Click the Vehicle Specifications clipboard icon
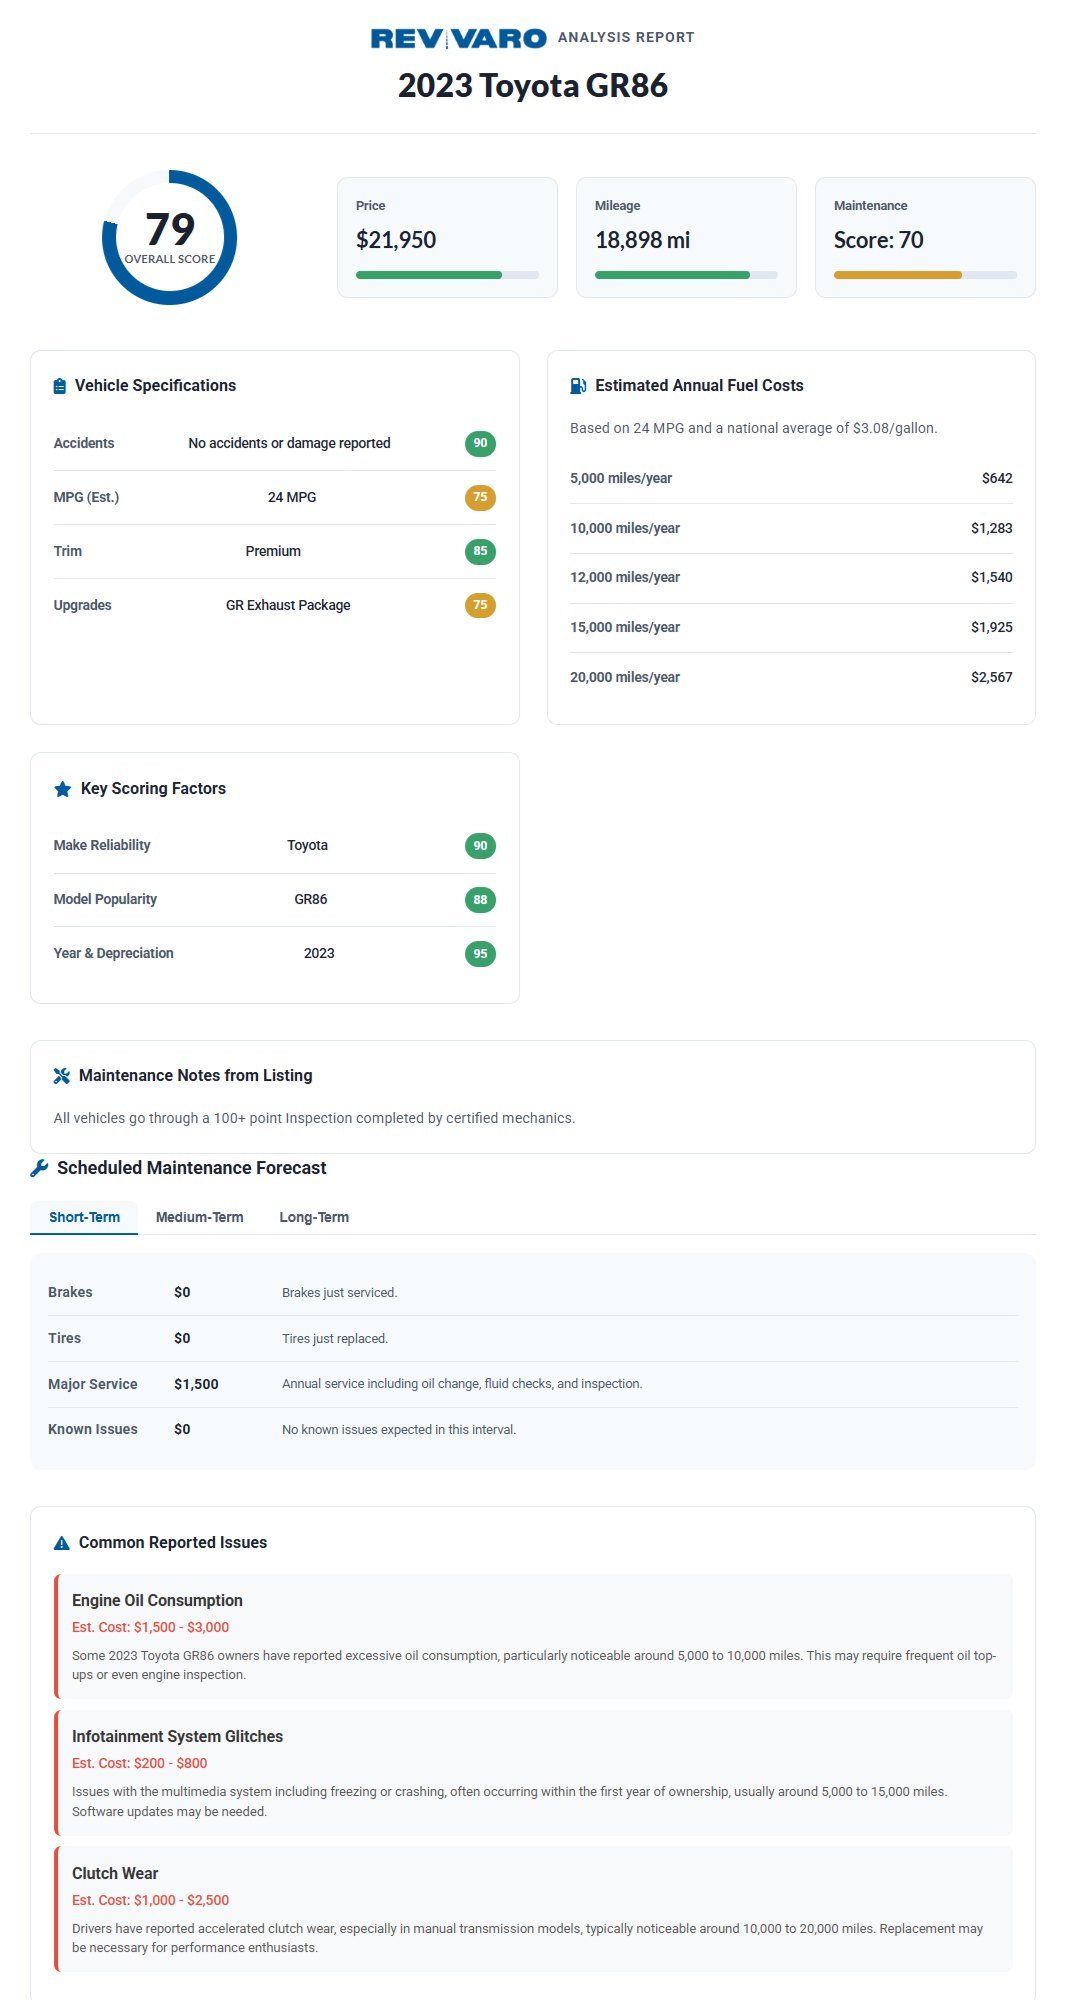The width and height of the screenshot is (1065, 2000). coord(60,386)
